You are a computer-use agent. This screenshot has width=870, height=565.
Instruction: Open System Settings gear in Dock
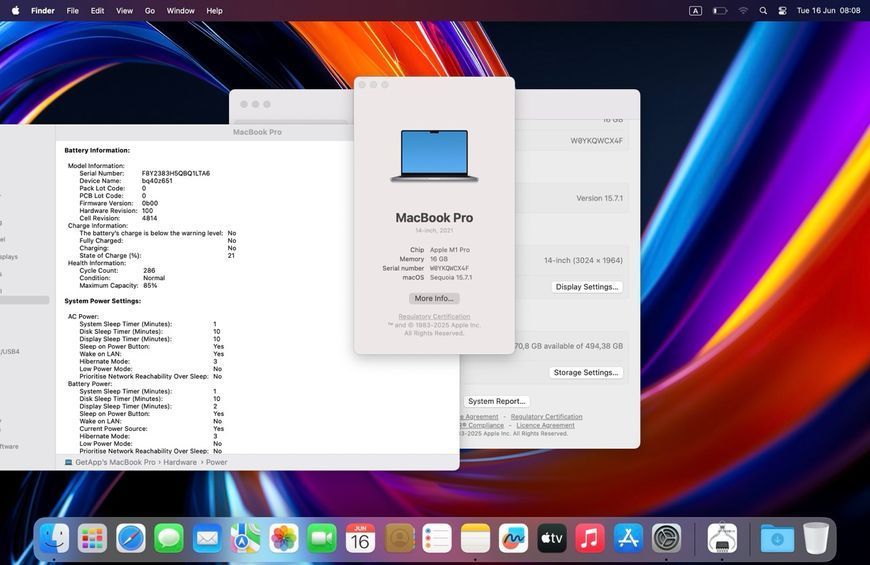click(666, 538)
